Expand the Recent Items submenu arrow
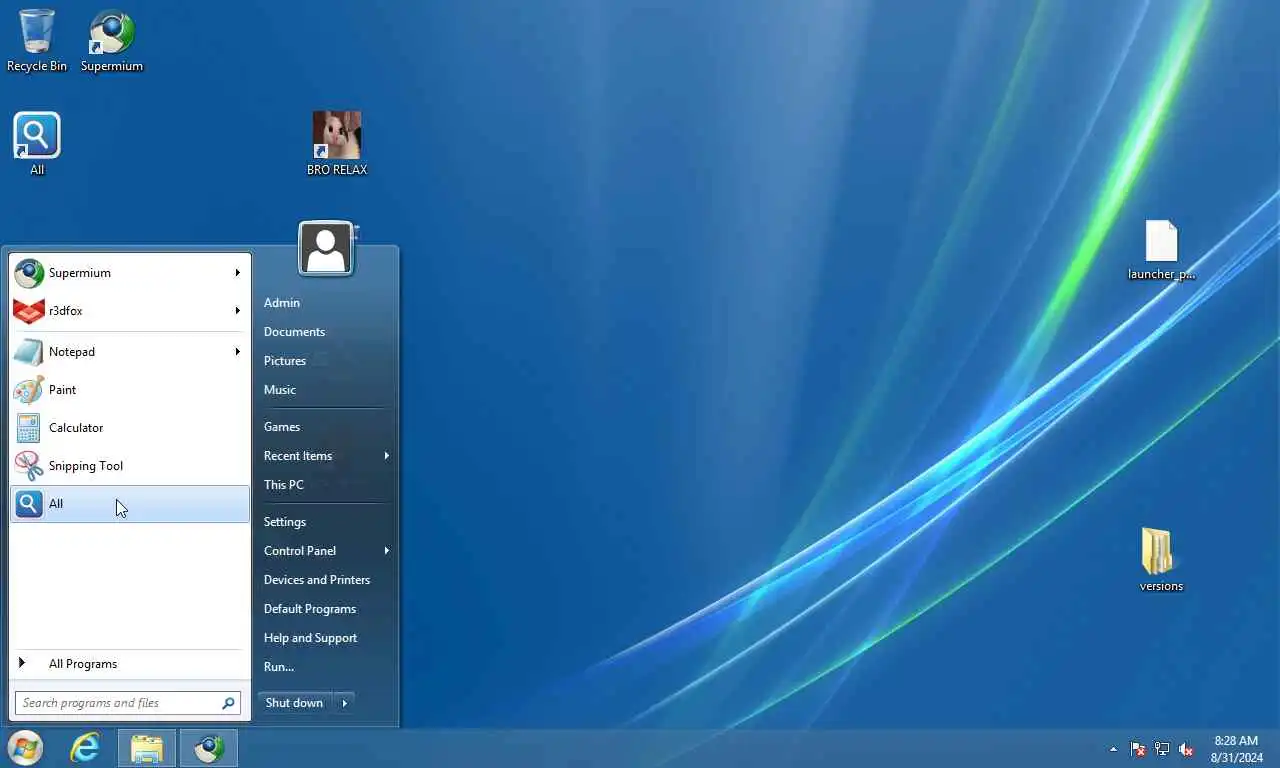Viewport: 1280px width, 768px height. 386,456
